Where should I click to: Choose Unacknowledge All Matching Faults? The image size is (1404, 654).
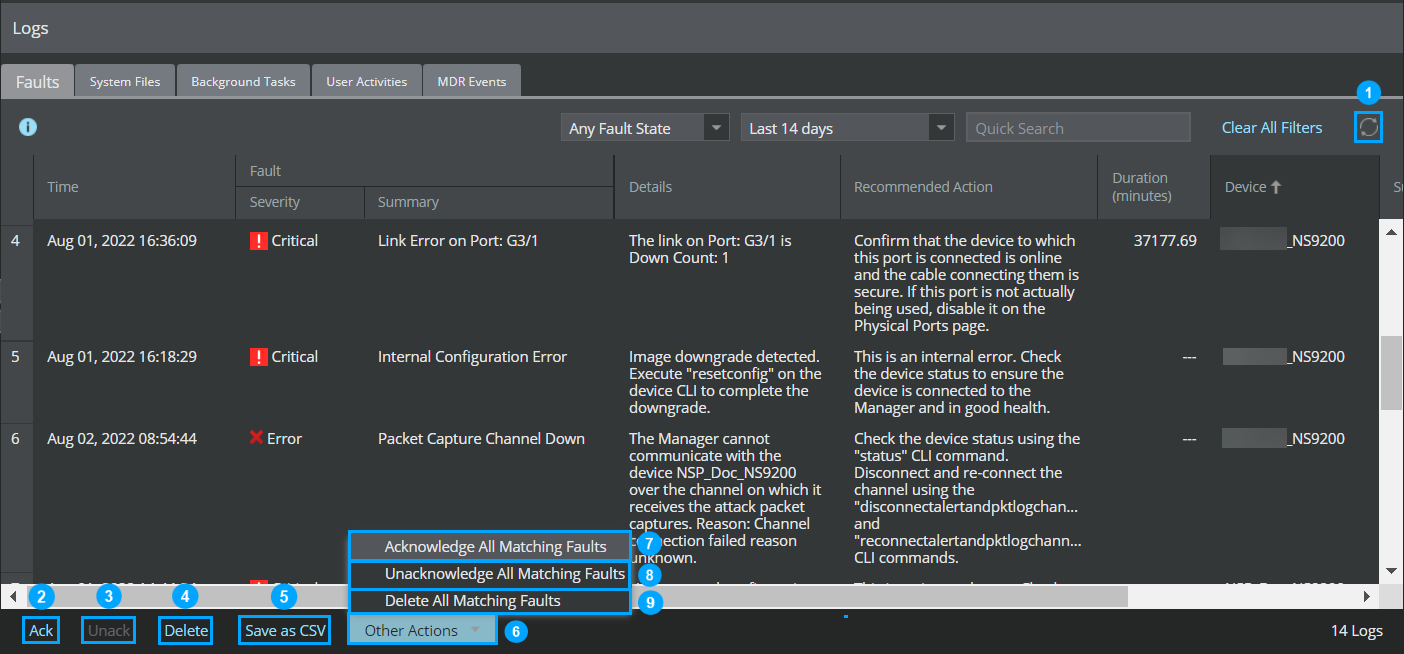490,574
